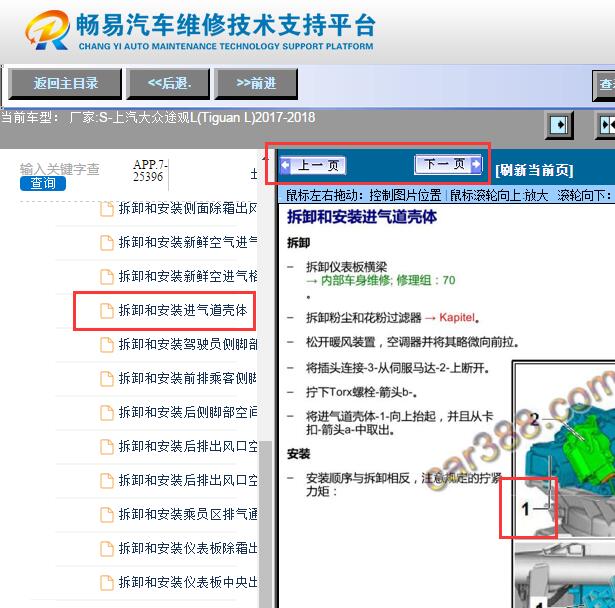Click the 拆卸 section heading
Image resolution: width=615 pixels, height=608 pixels.
point(298,243)
